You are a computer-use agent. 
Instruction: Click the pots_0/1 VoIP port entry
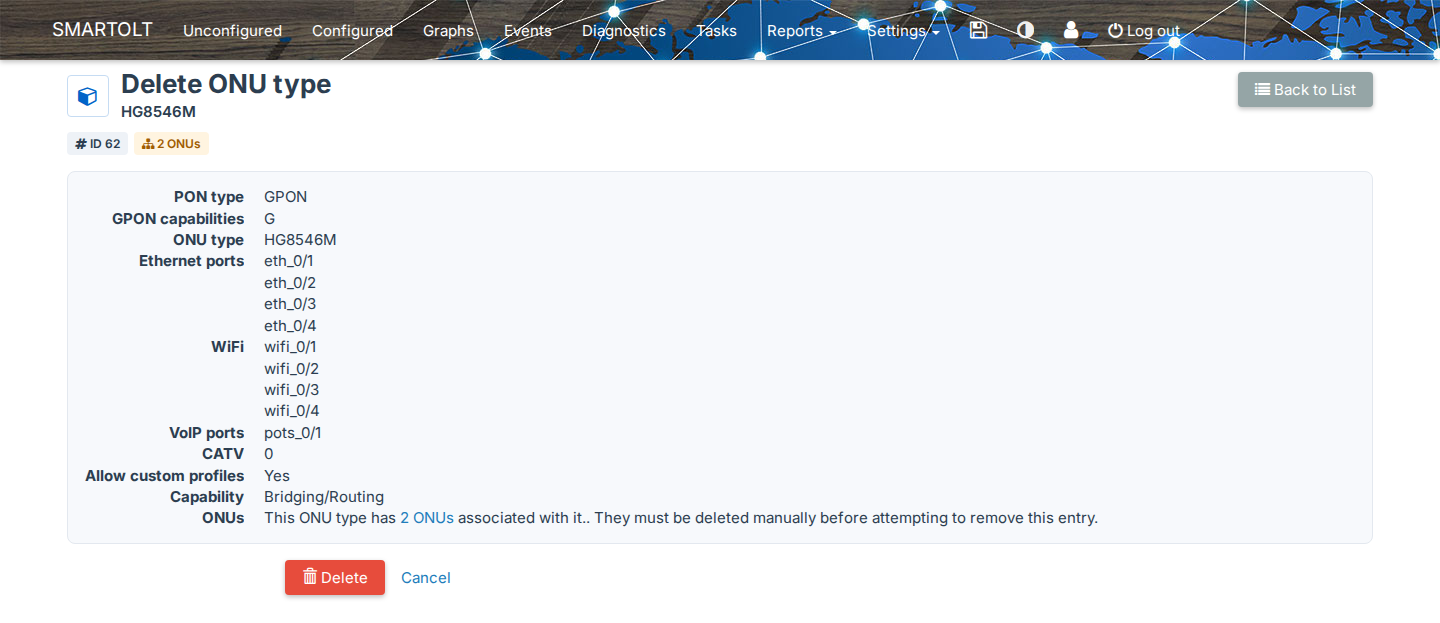click(x=293, y=433)
